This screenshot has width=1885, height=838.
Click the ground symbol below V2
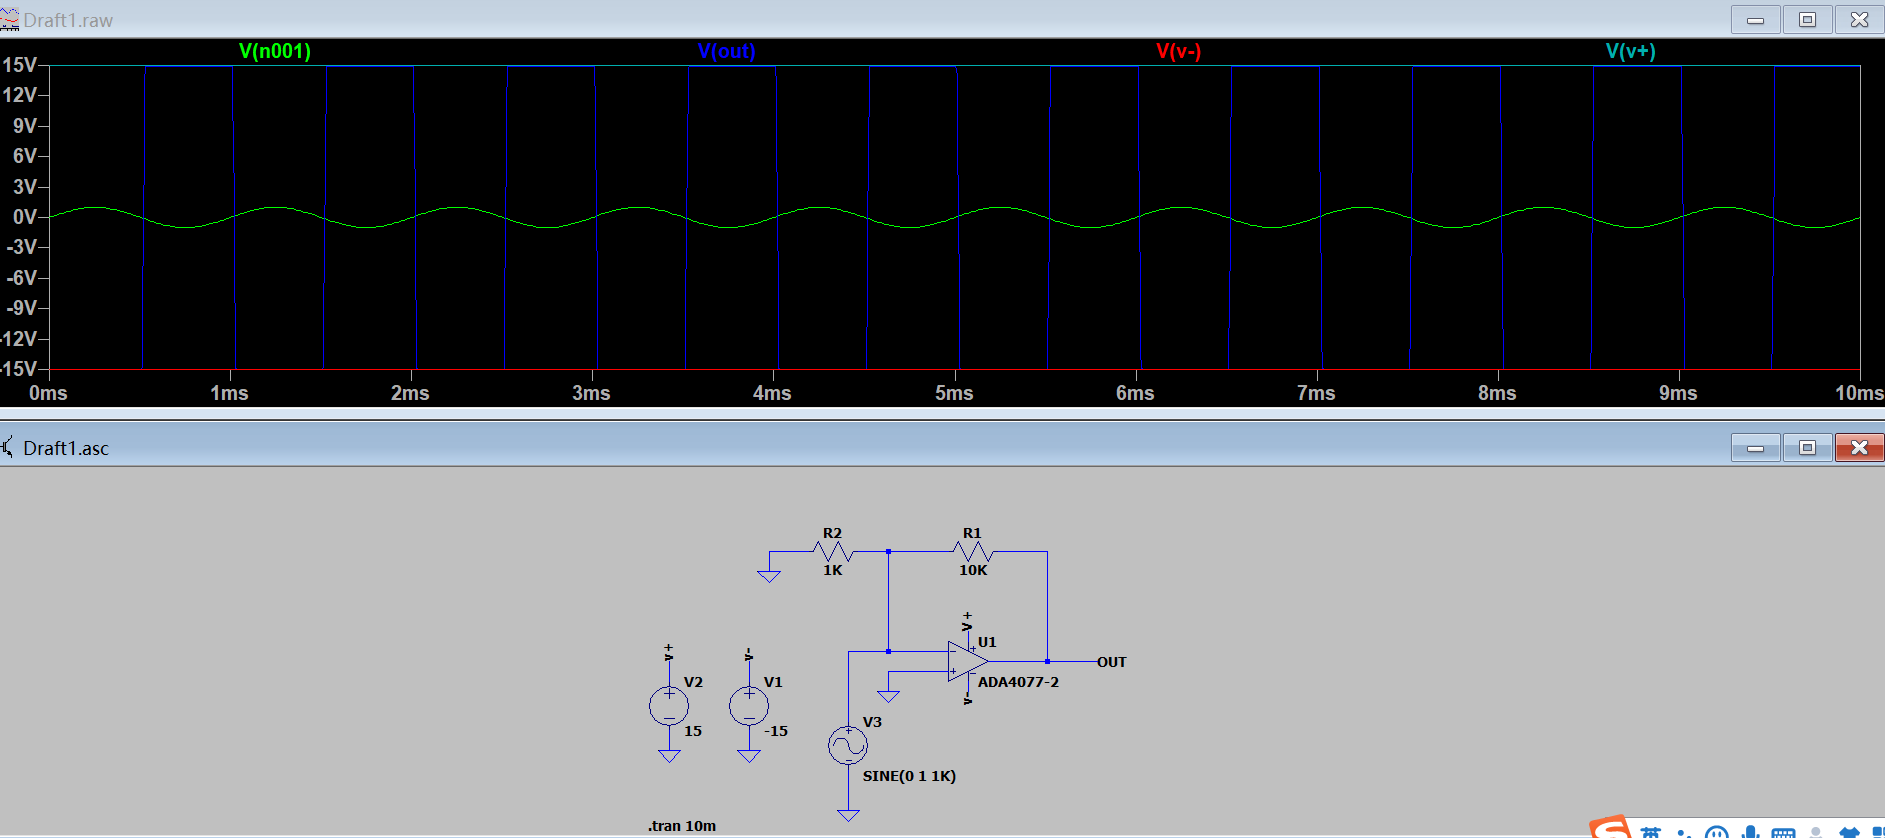tap(669, 756)
